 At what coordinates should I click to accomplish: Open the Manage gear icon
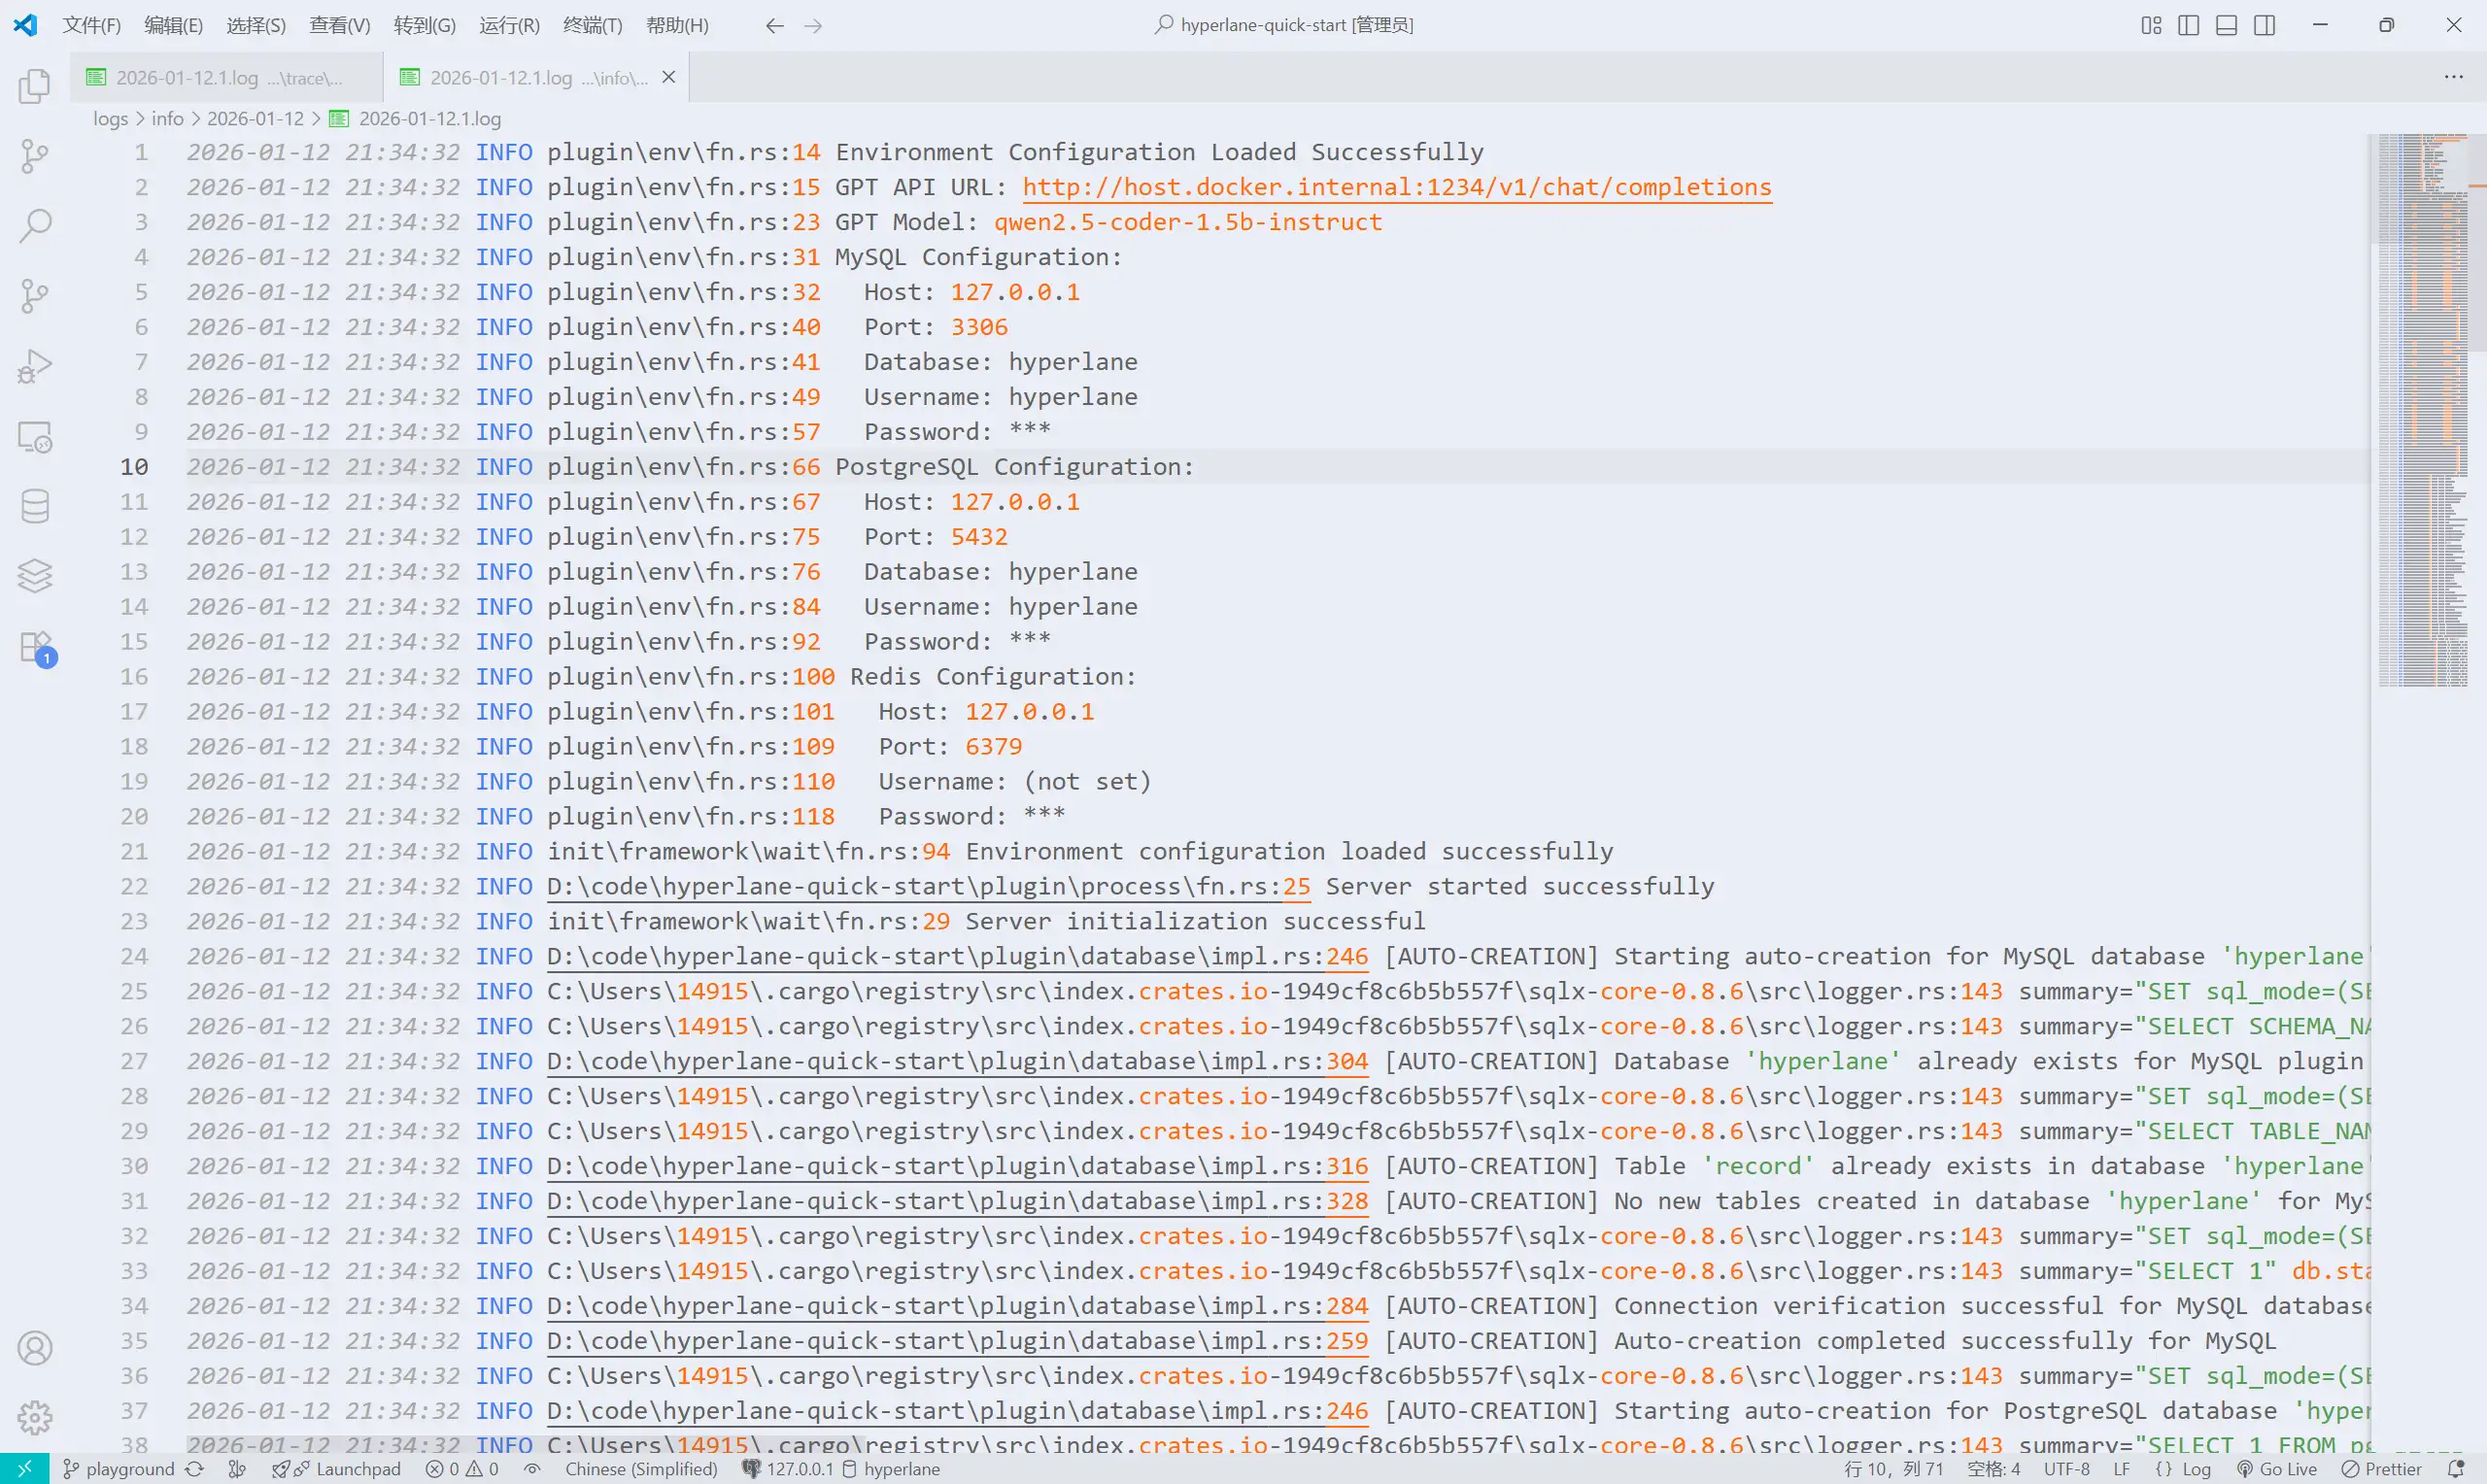point(35,1417)
